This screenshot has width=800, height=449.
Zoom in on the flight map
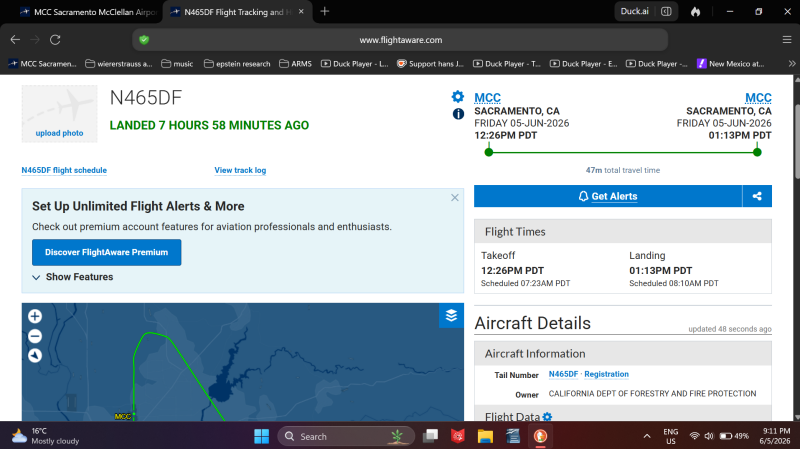click(x=35, y=316)
